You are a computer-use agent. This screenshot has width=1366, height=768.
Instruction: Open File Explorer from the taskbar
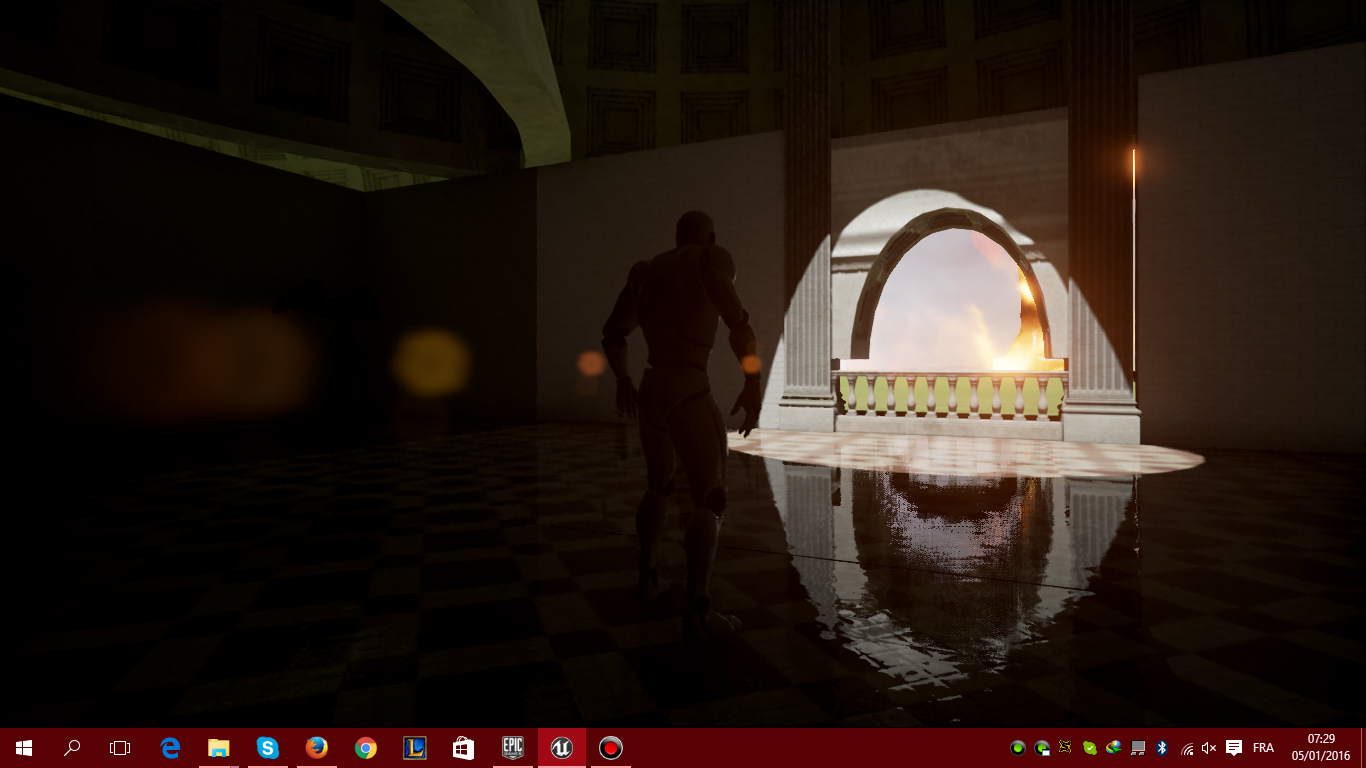tap(218, 748)
